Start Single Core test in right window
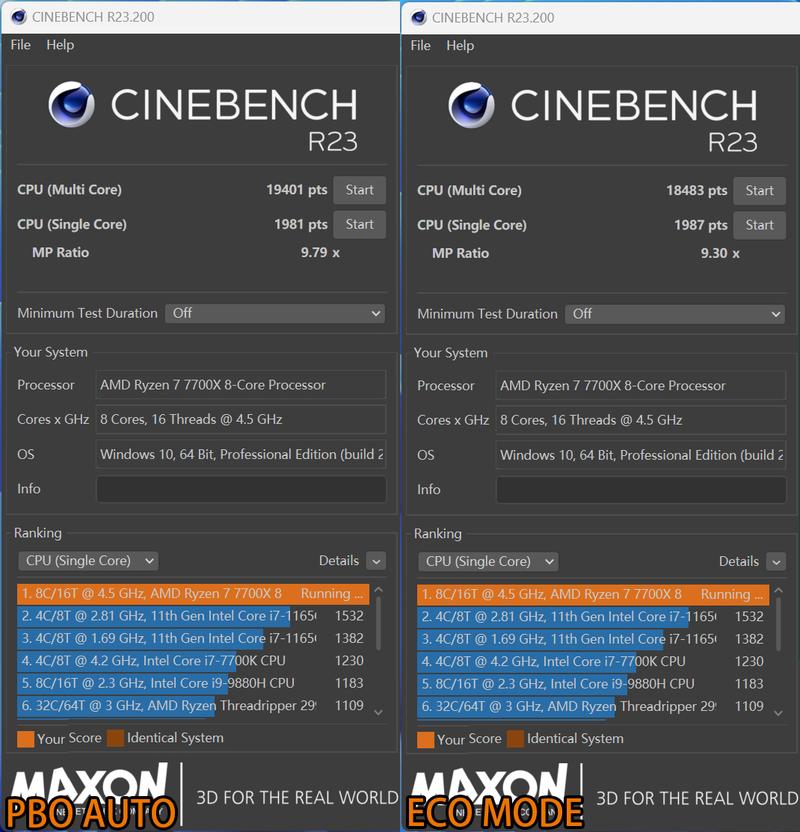Image resolution: width=800 pixels, height=832 pixels. point(759,225)
